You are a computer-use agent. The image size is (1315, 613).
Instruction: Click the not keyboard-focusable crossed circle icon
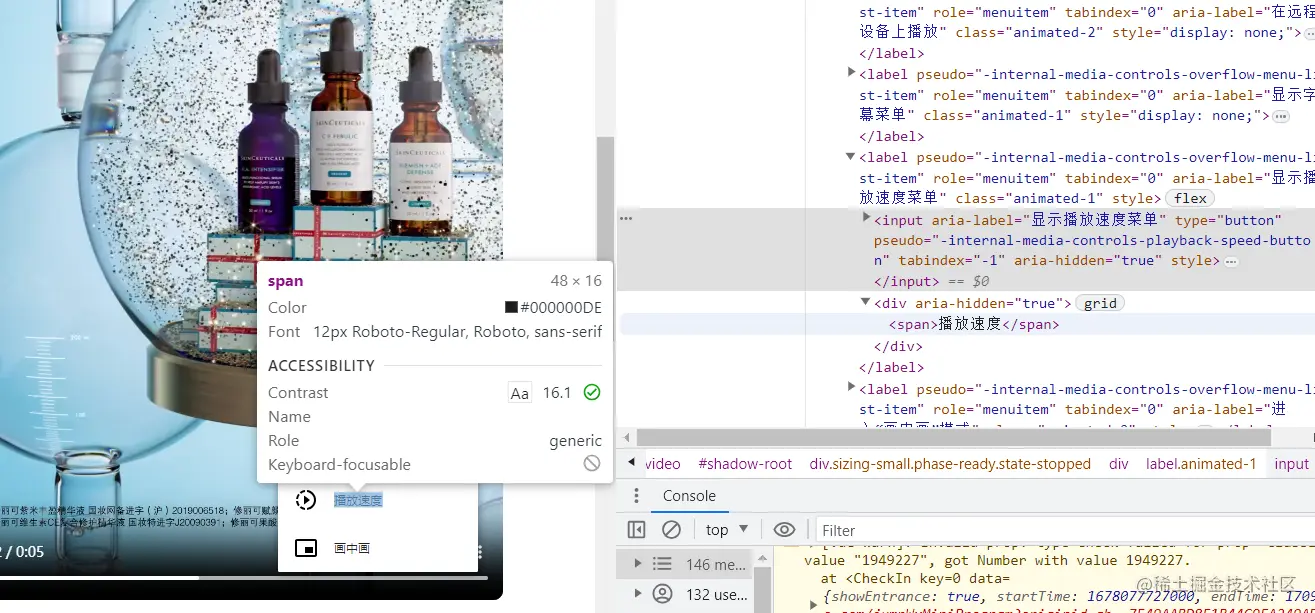pos(592,464)
